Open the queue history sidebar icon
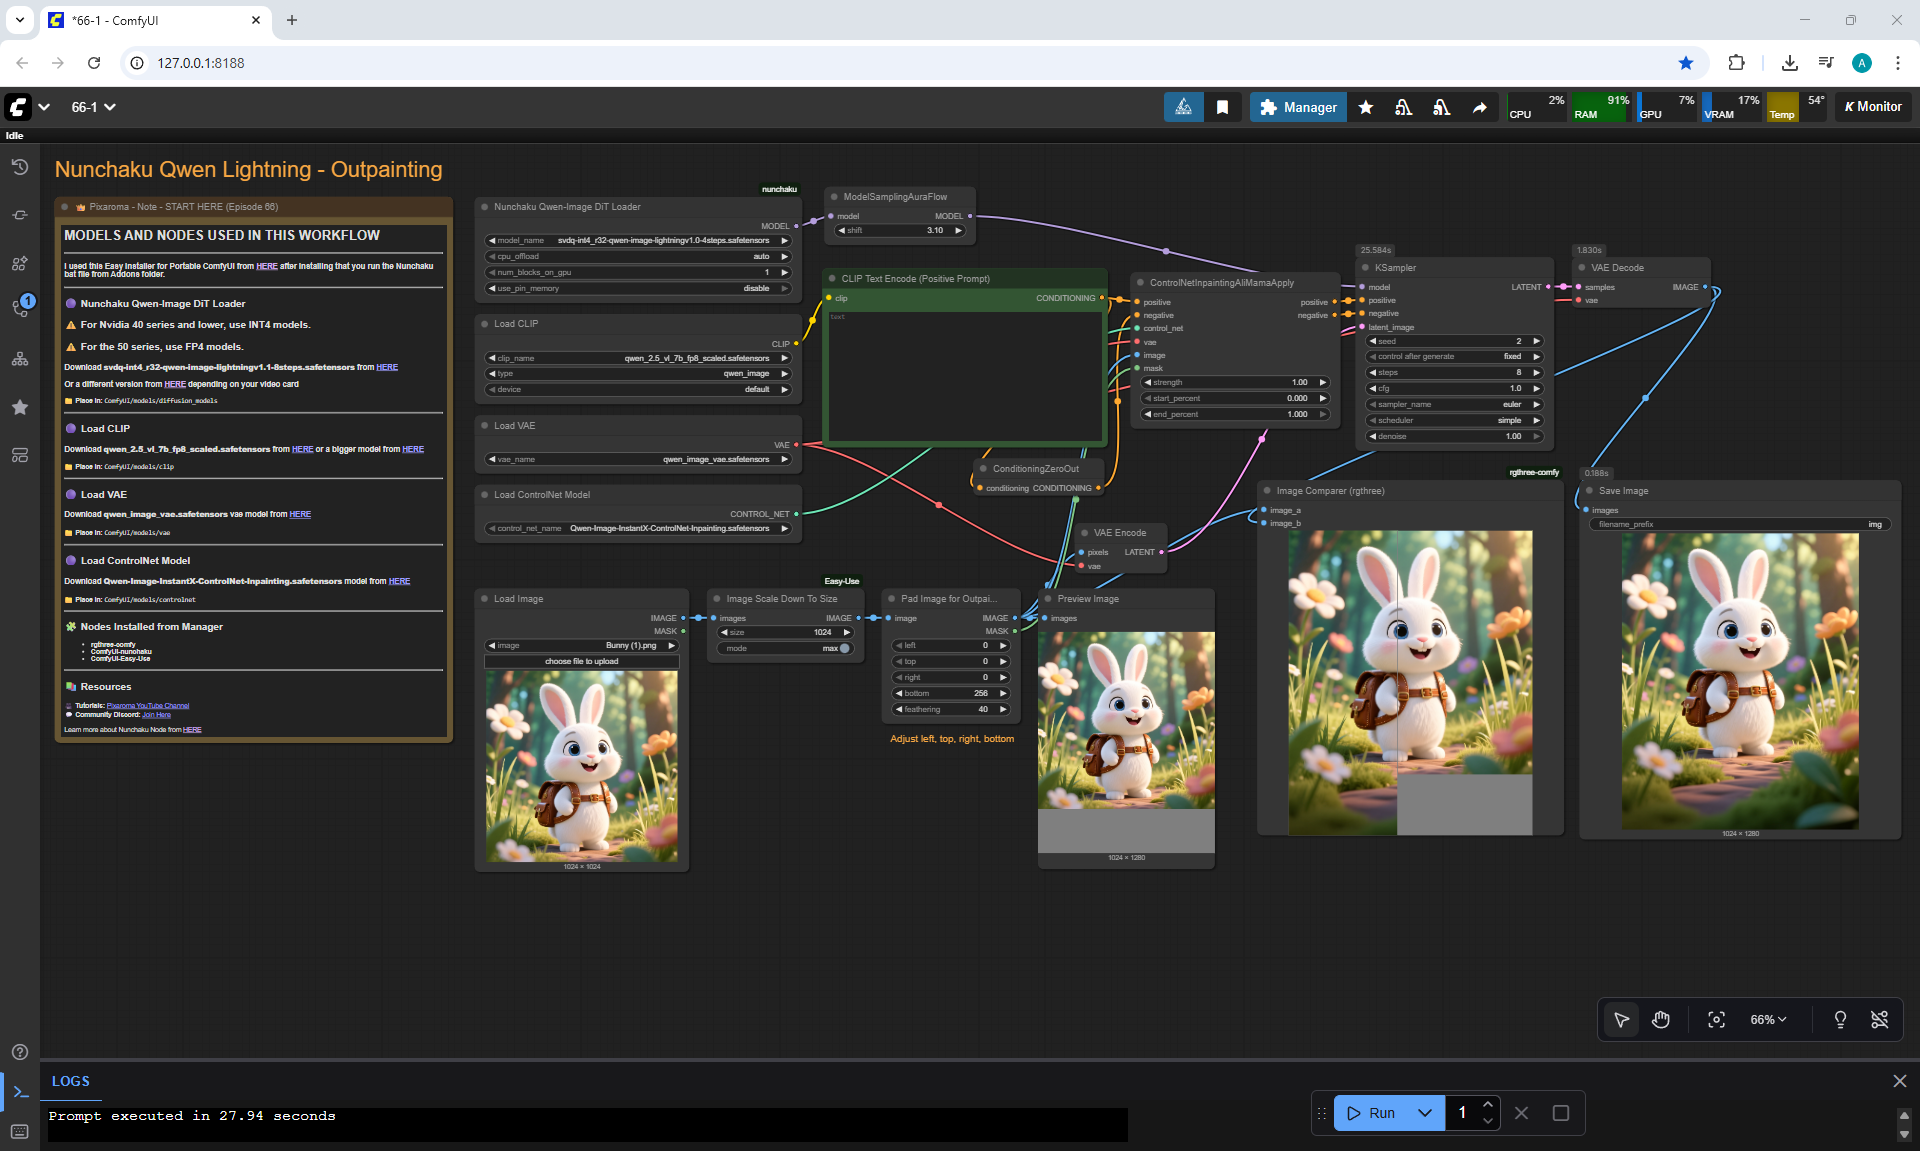This screenshot has height=1151, width=1920. click(20, 167)
